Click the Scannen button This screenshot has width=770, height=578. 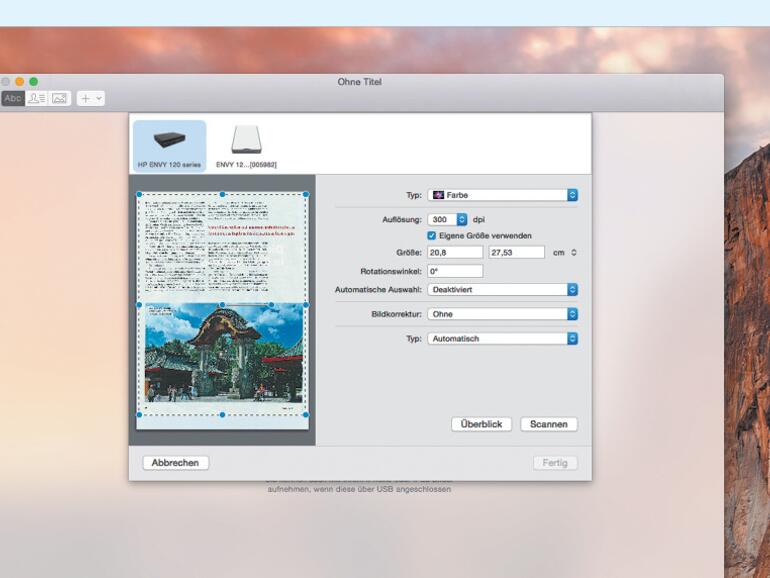(x=549, y=424)
